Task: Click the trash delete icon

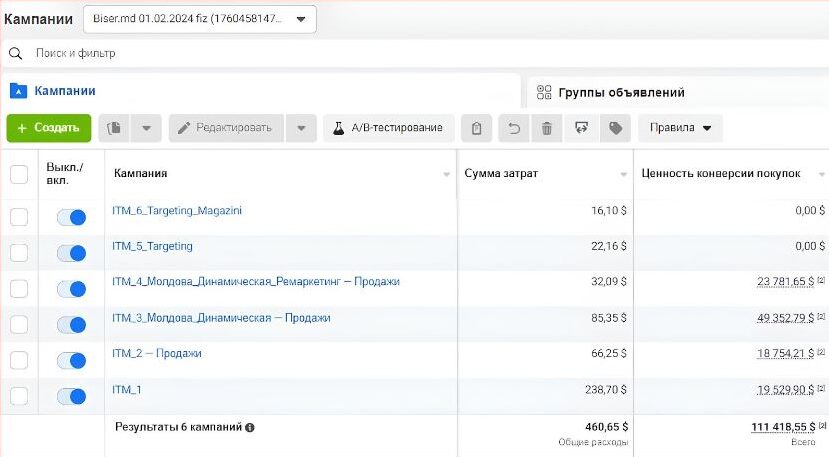Action: pos(546,128)
